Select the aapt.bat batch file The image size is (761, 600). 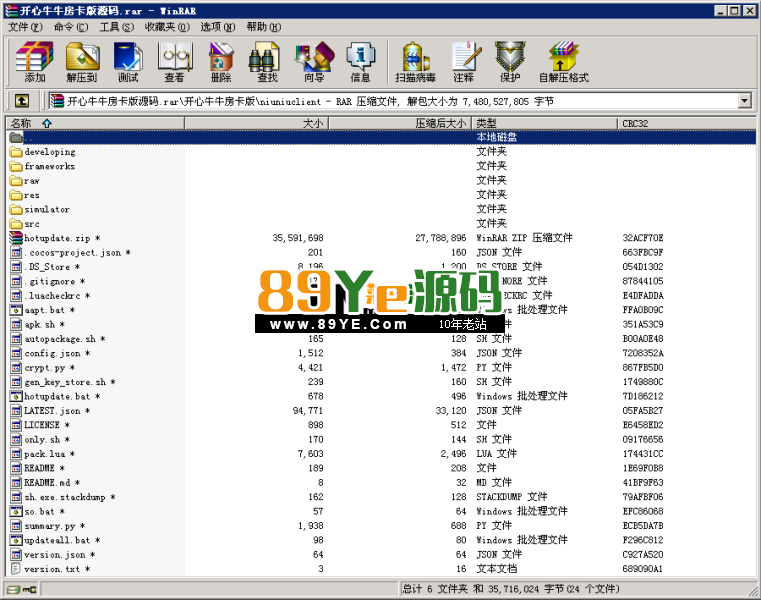coord(42,310)
